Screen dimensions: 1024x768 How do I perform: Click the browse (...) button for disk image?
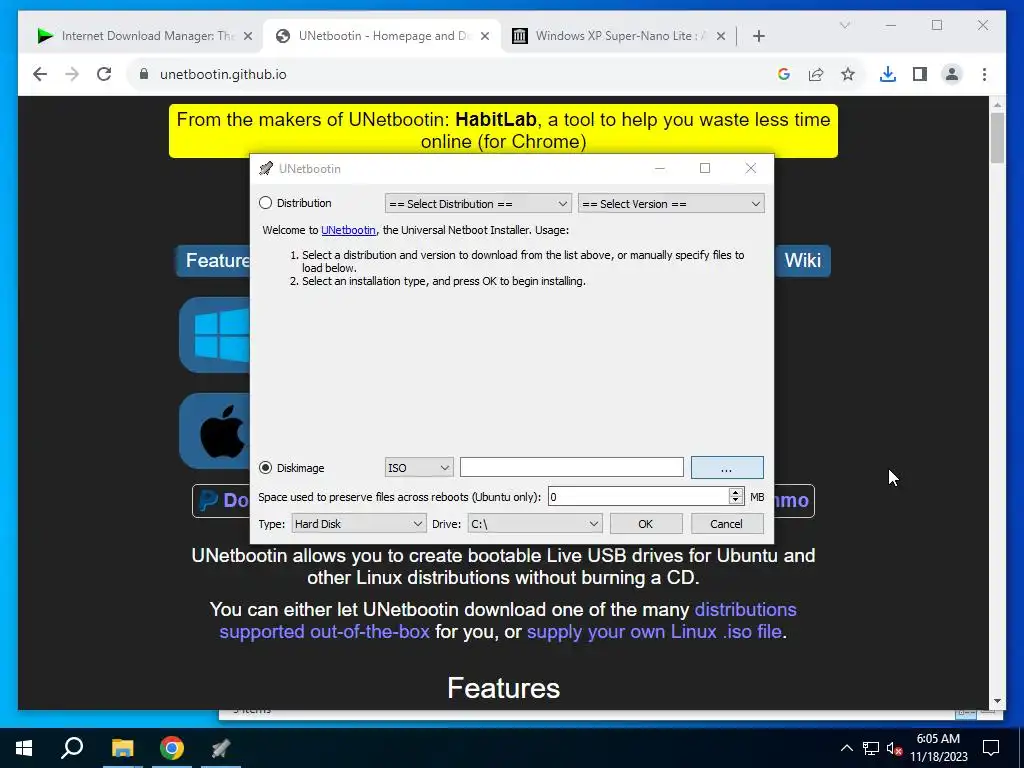[x=727, y=468]
